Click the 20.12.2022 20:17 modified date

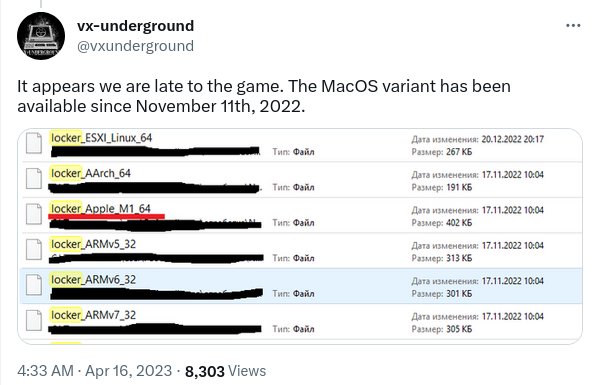[513, 139]
